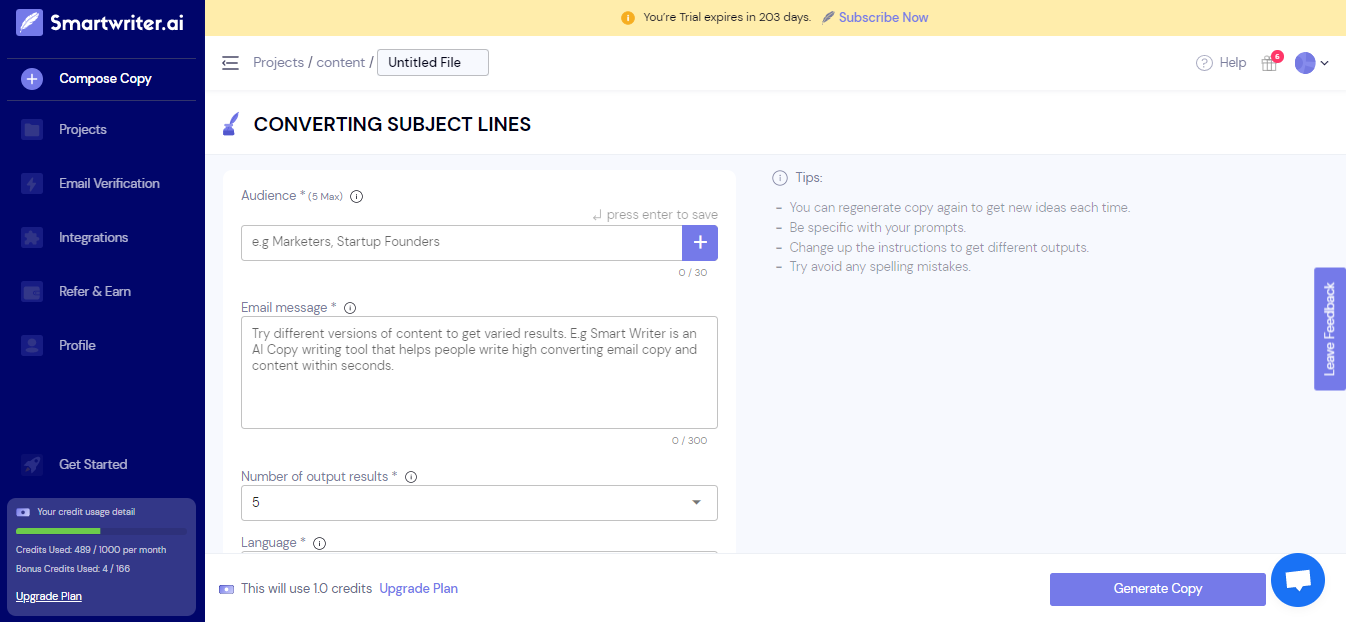The width and height of the screenshot is (1346, 622).
Task: Go to Email Verification in sidebar
Action: [108, 183]
